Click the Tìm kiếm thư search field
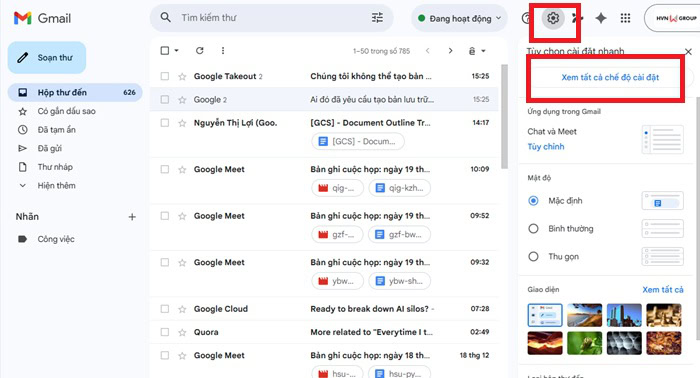Image resolution: width=700 pixels, height=378 pixels. tap(272, 18)
